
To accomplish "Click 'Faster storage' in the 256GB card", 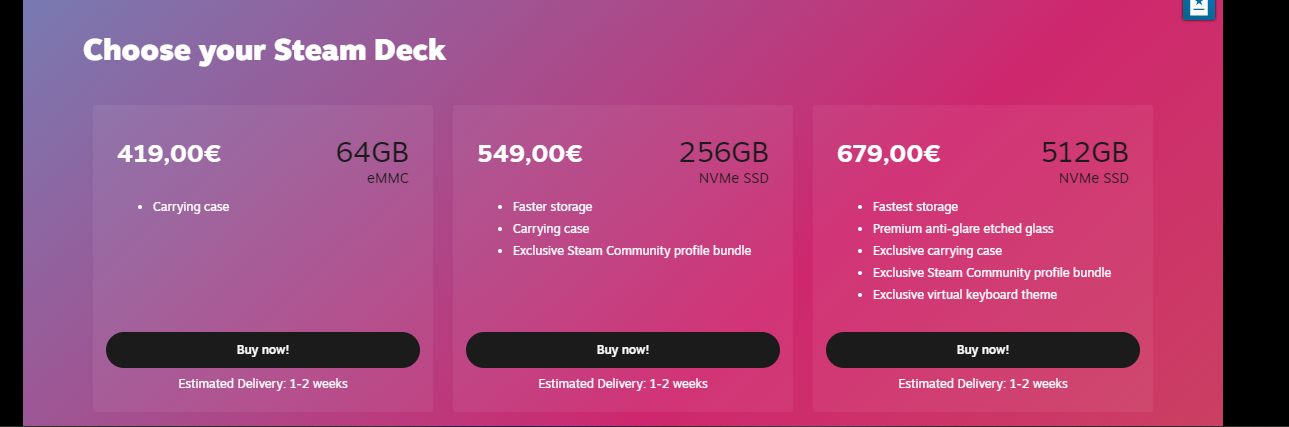I will [x=552, y=207].
